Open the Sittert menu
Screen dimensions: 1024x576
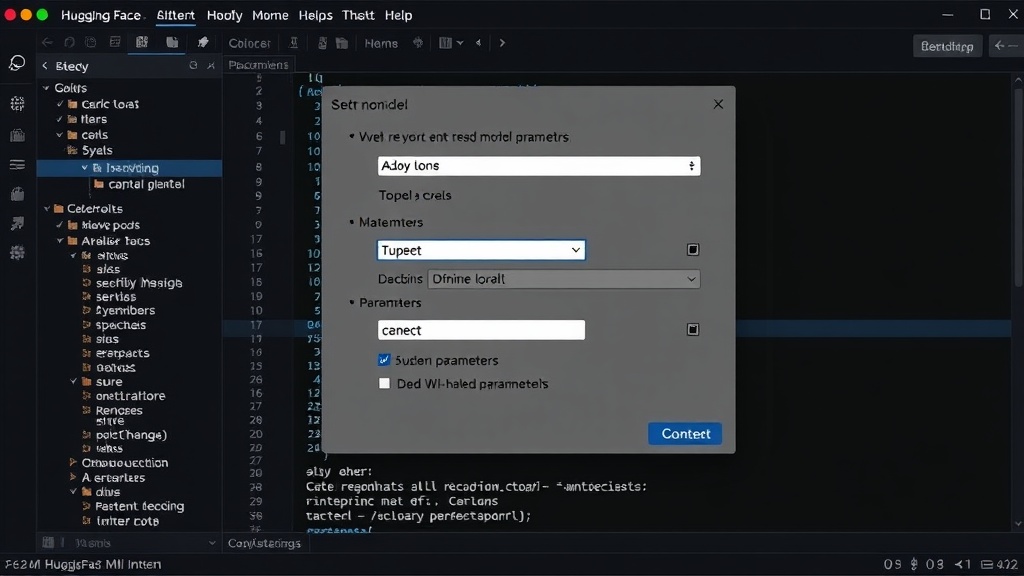(x=176, y=15)
